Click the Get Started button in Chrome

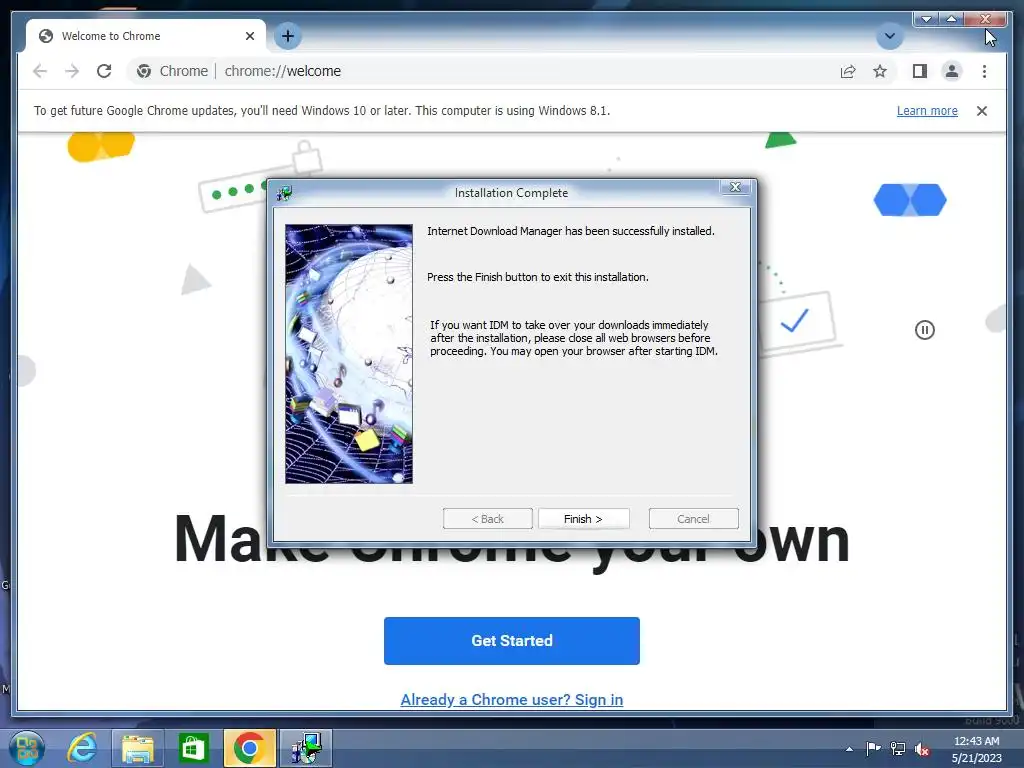tap(511, 641)
